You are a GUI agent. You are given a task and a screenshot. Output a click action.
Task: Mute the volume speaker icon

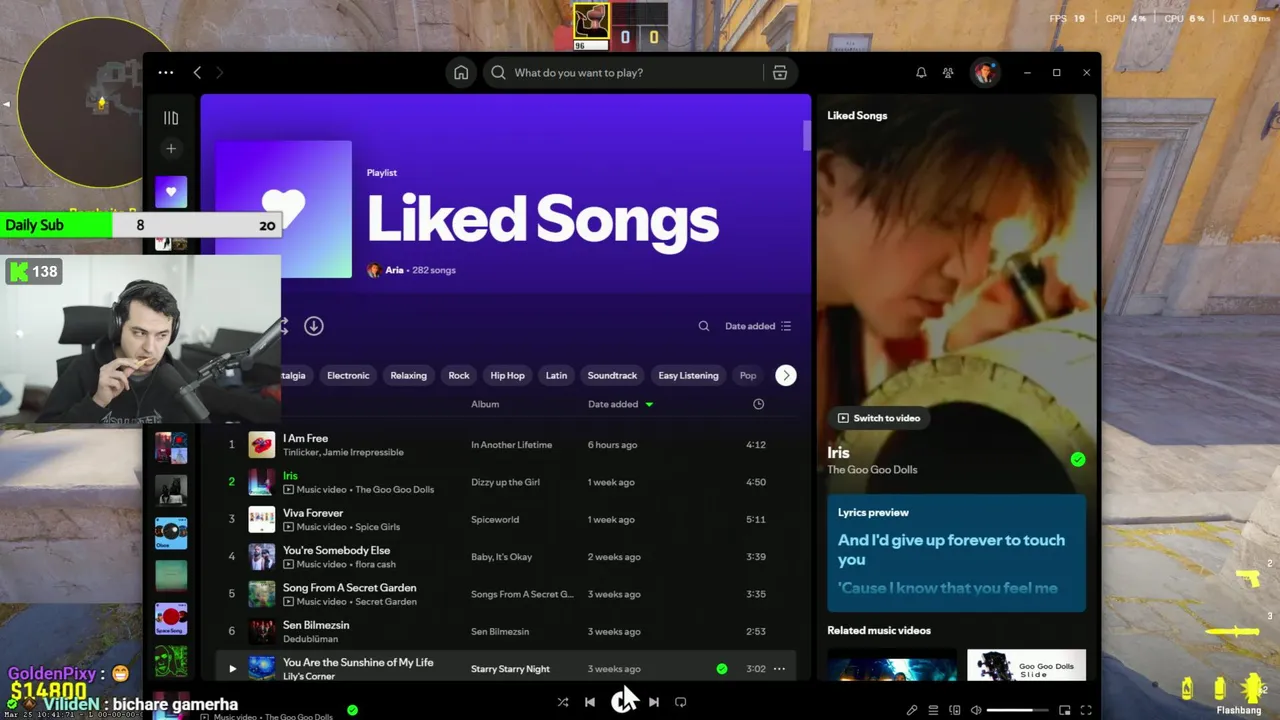[x=977, y=711]
